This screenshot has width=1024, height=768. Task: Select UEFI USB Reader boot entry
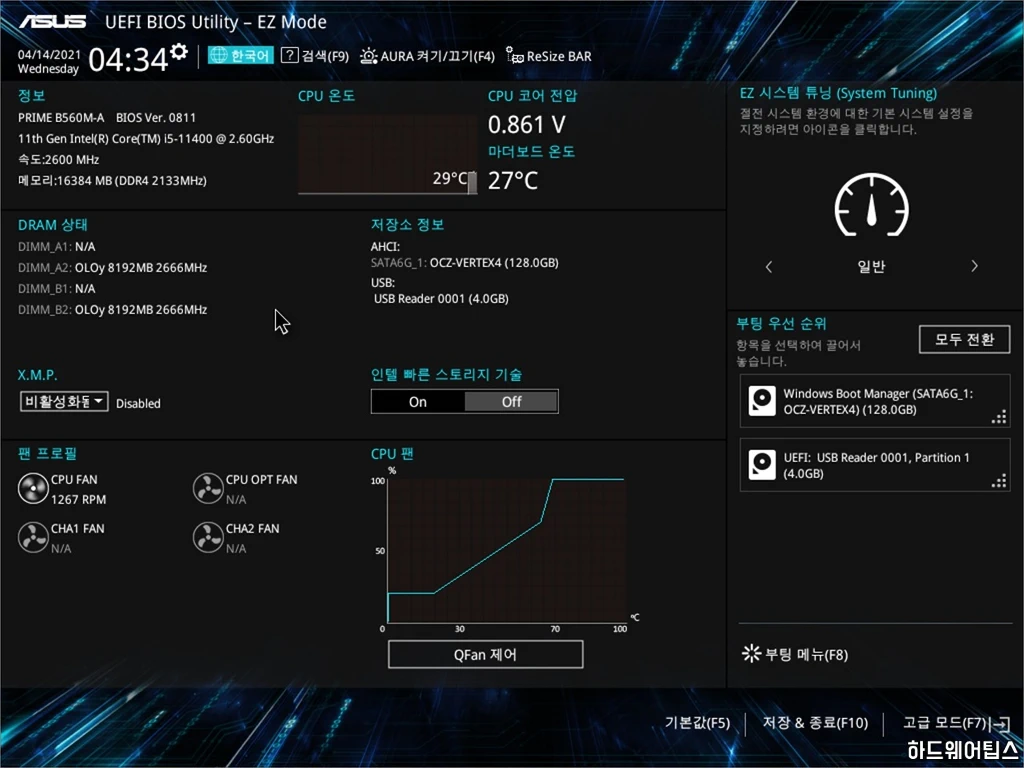(874, 465)
